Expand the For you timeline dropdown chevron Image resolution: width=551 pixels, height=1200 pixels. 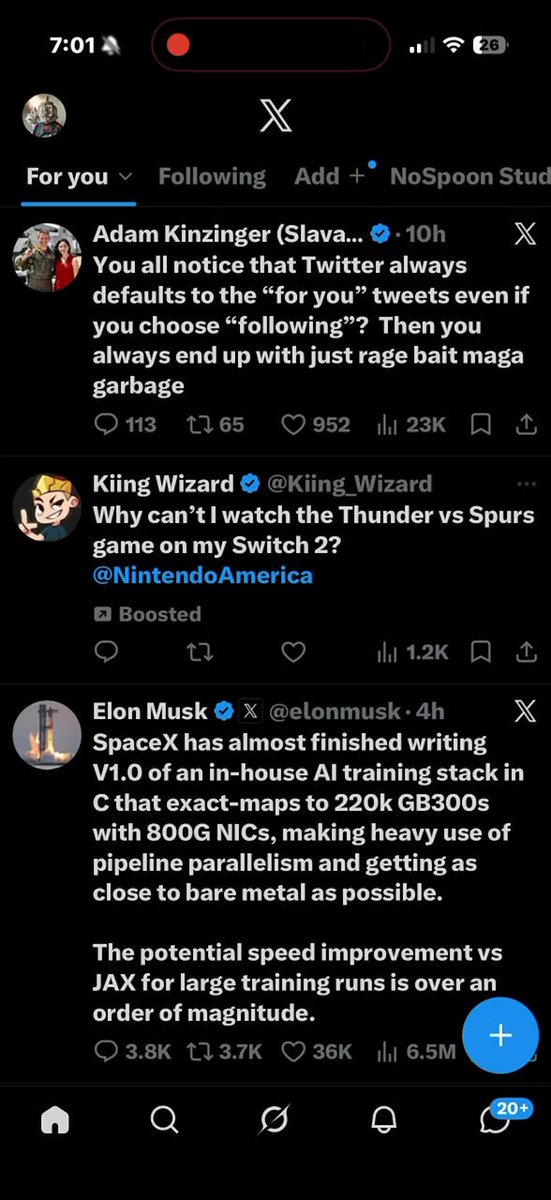click(x=125, y=176)
